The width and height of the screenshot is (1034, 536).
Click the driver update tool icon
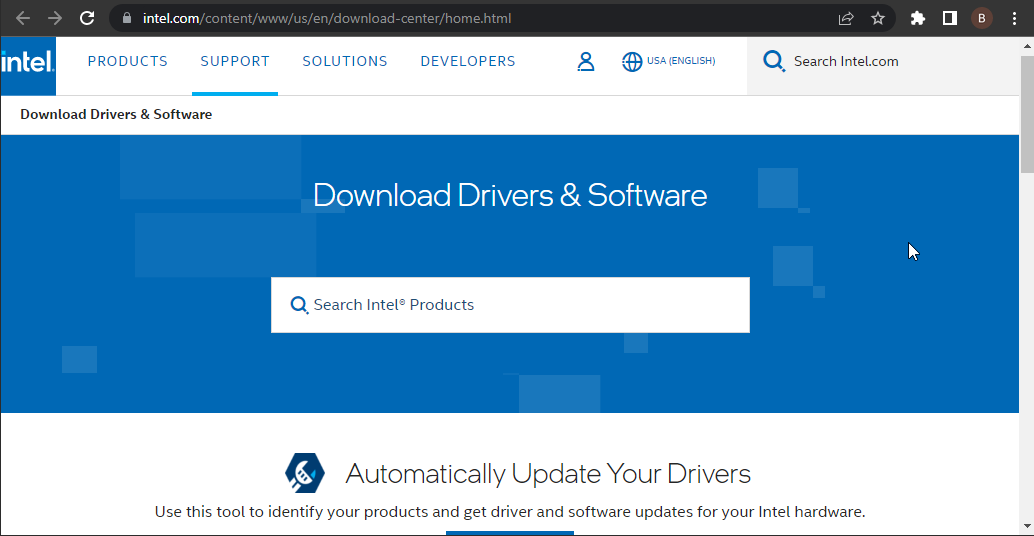tap(305, 473)
